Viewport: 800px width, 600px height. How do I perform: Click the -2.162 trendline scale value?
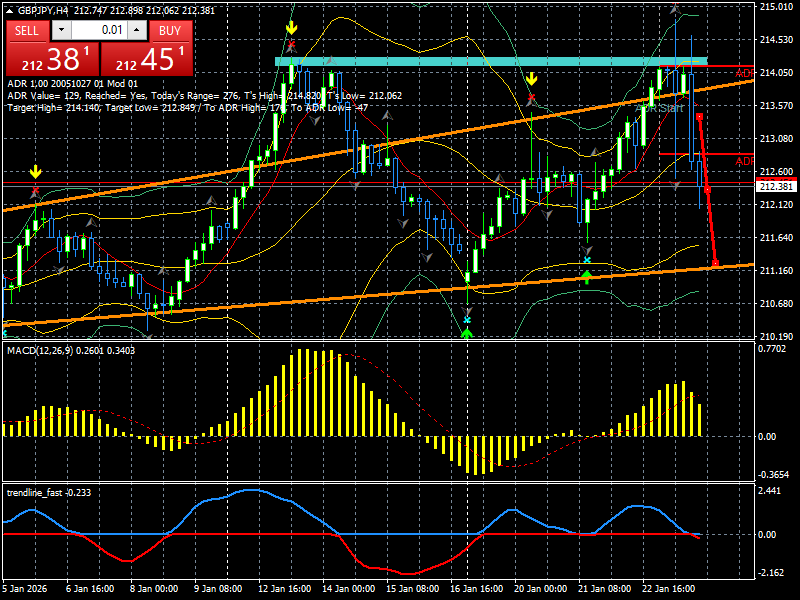pyautogui.click(x=771, y=572)
